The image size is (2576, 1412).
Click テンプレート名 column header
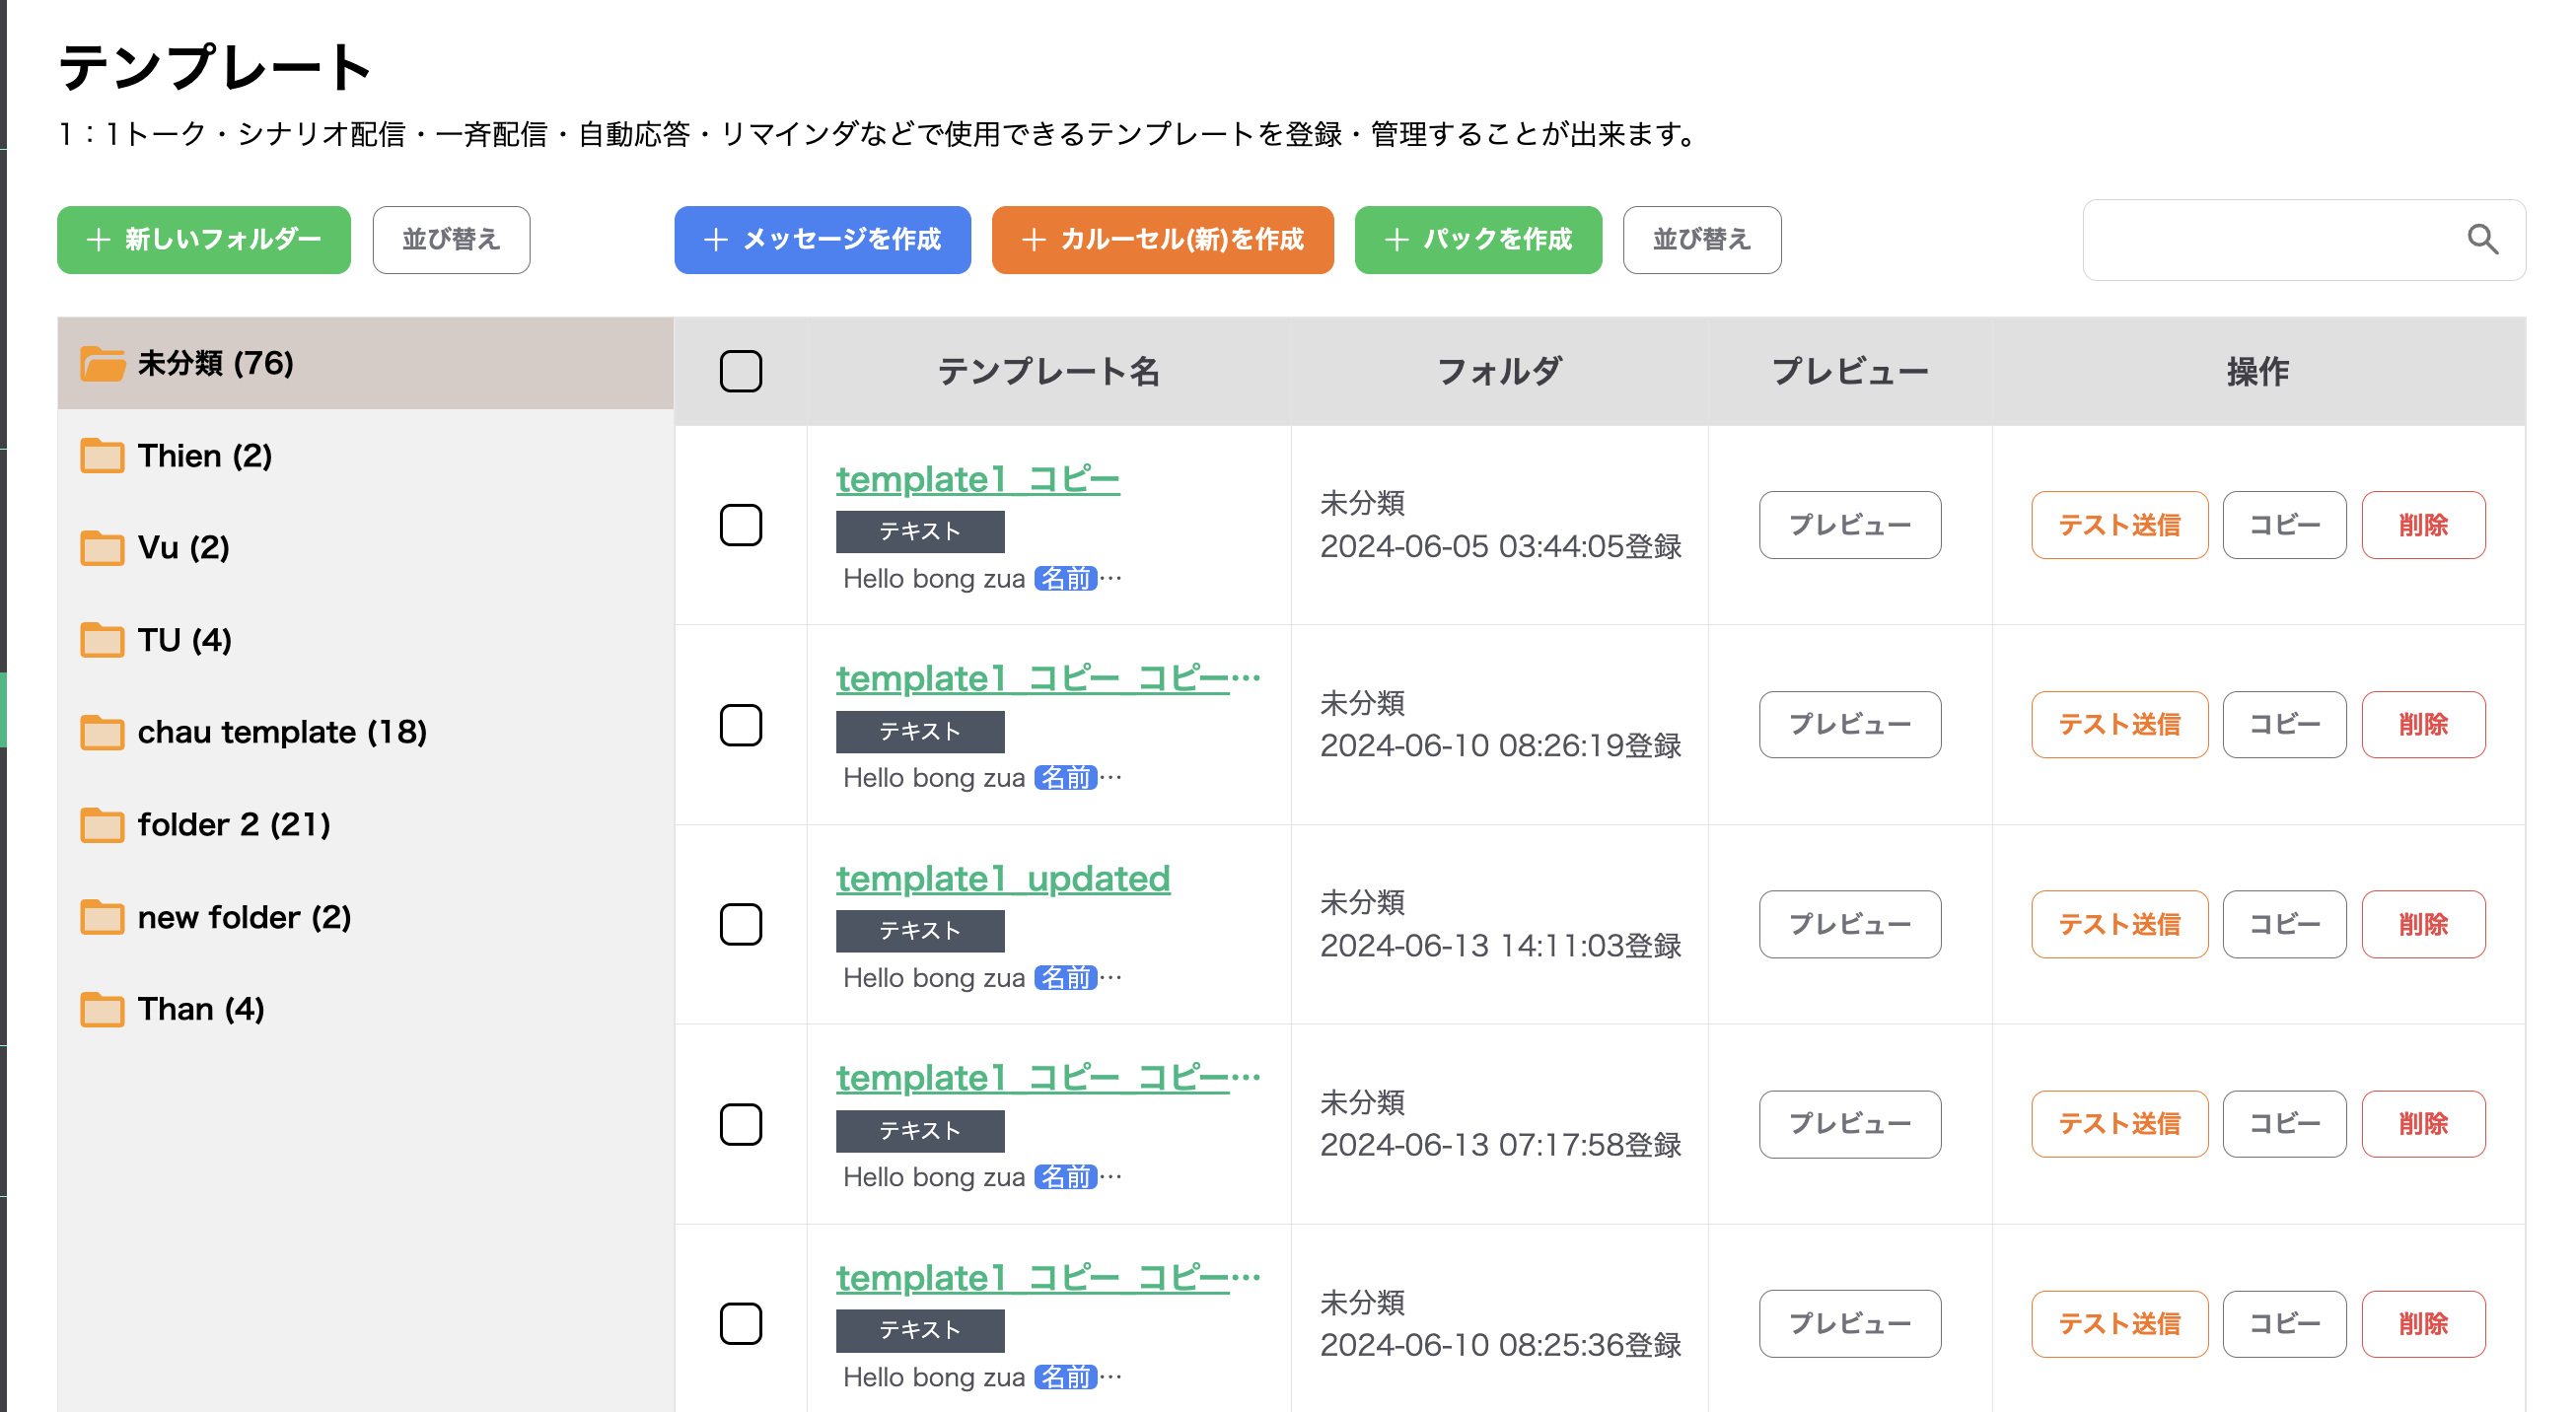pos(1048,371)
